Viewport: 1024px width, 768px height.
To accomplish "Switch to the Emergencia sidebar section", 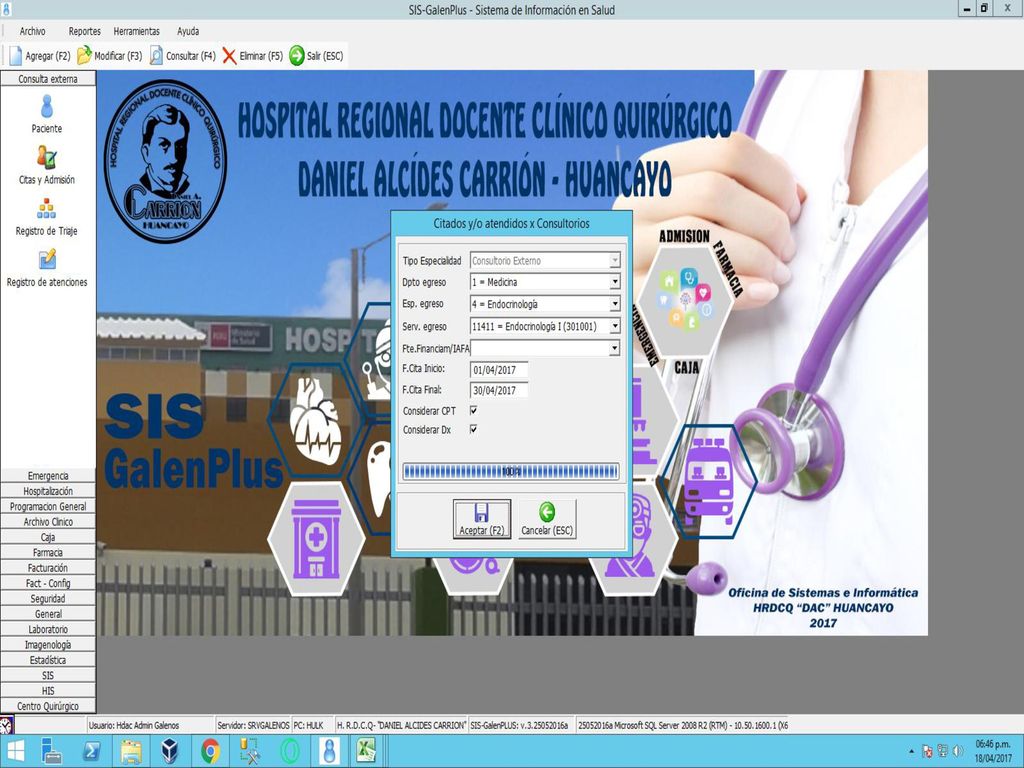I will (48, 476).
